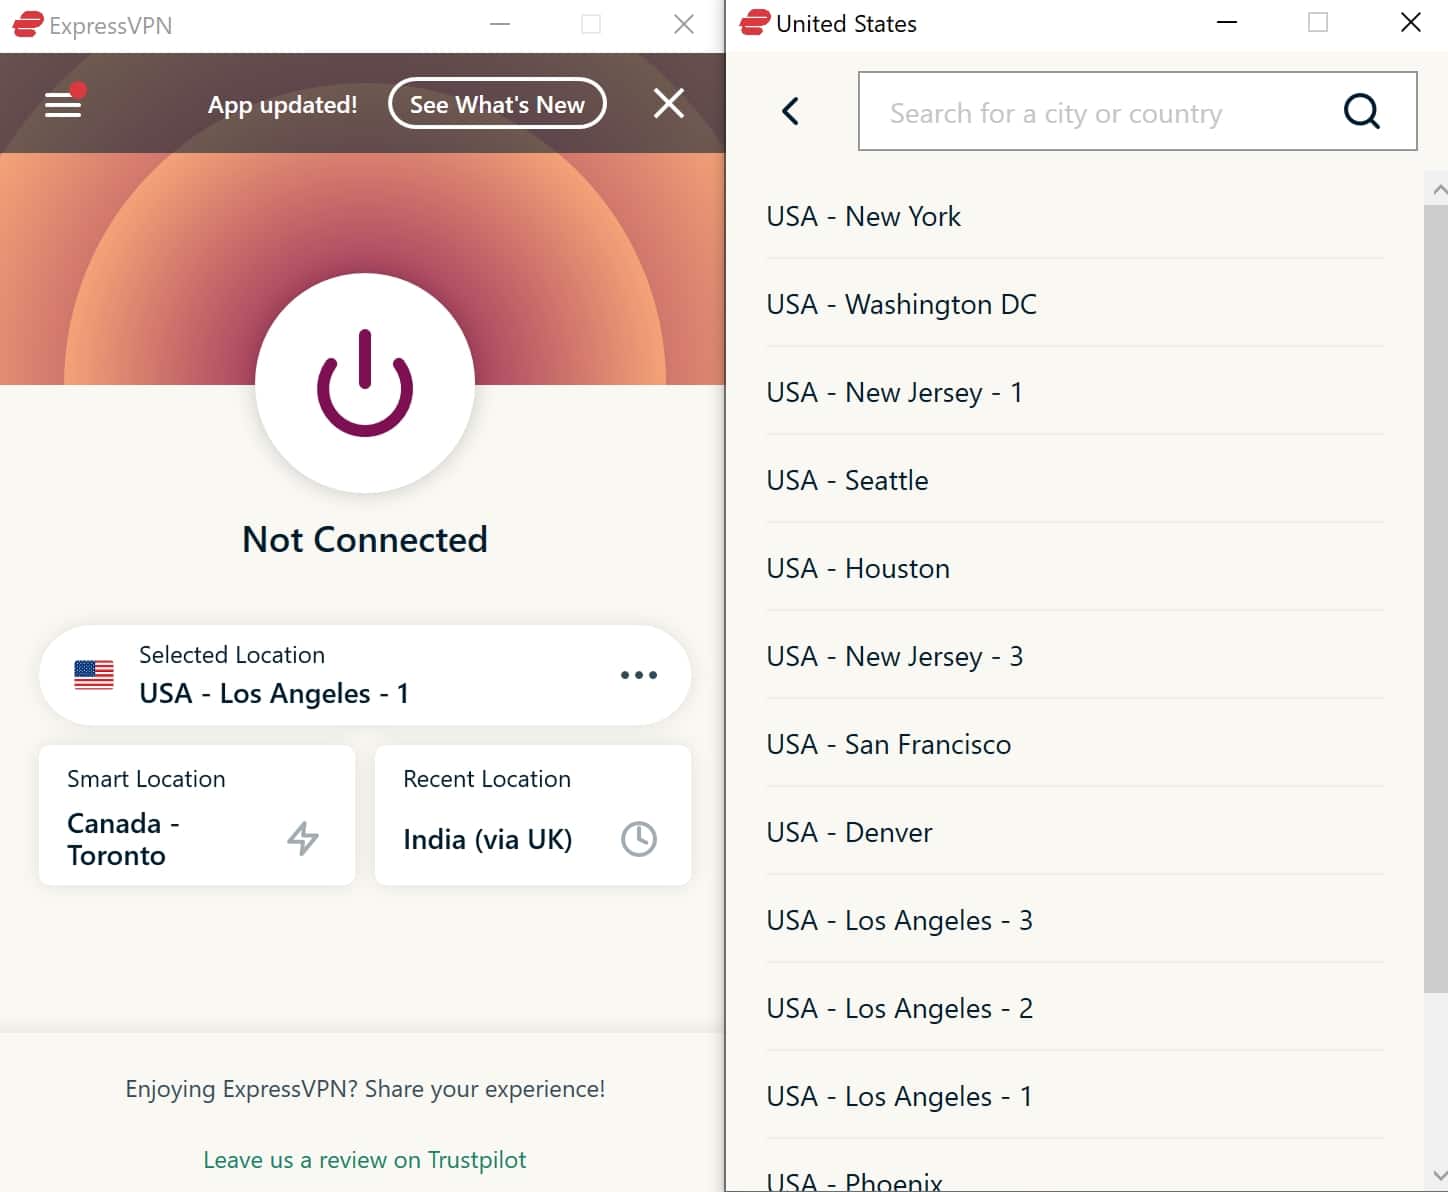The width and height of the screenshot is (1448, 1192).
Task: Click the US flag icon in Selected Location
Action: coord(94,675)
